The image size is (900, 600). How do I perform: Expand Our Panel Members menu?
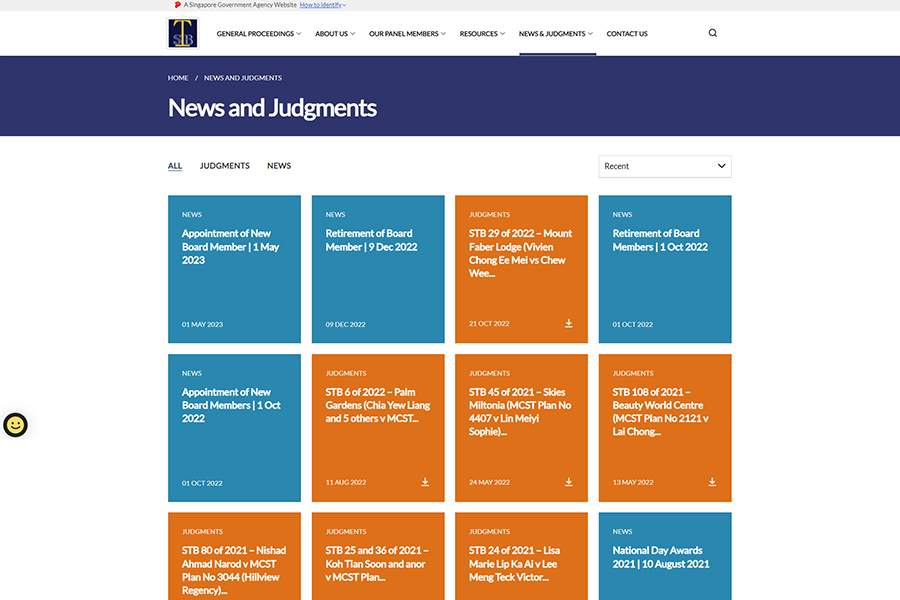coord(407,34)
